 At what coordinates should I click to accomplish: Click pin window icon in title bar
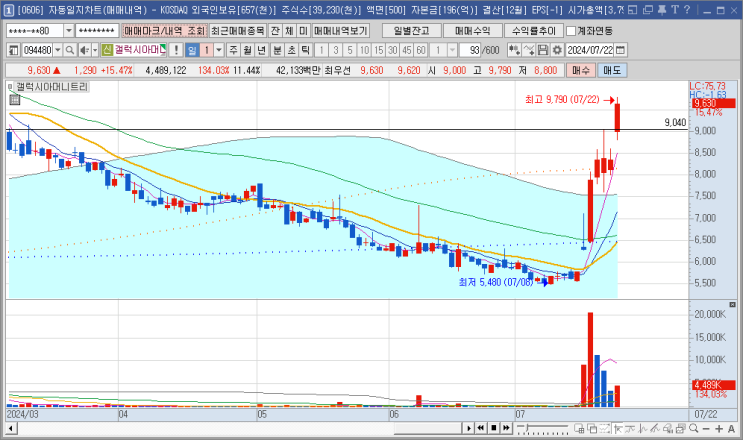[x=662, y=9]
